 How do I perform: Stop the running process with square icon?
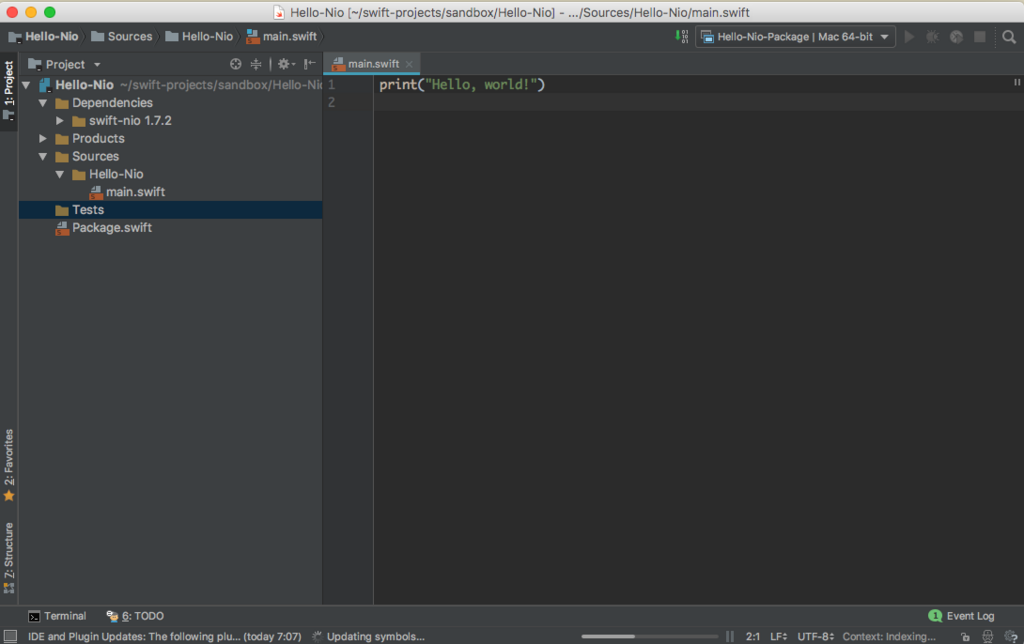click(980, 37)
